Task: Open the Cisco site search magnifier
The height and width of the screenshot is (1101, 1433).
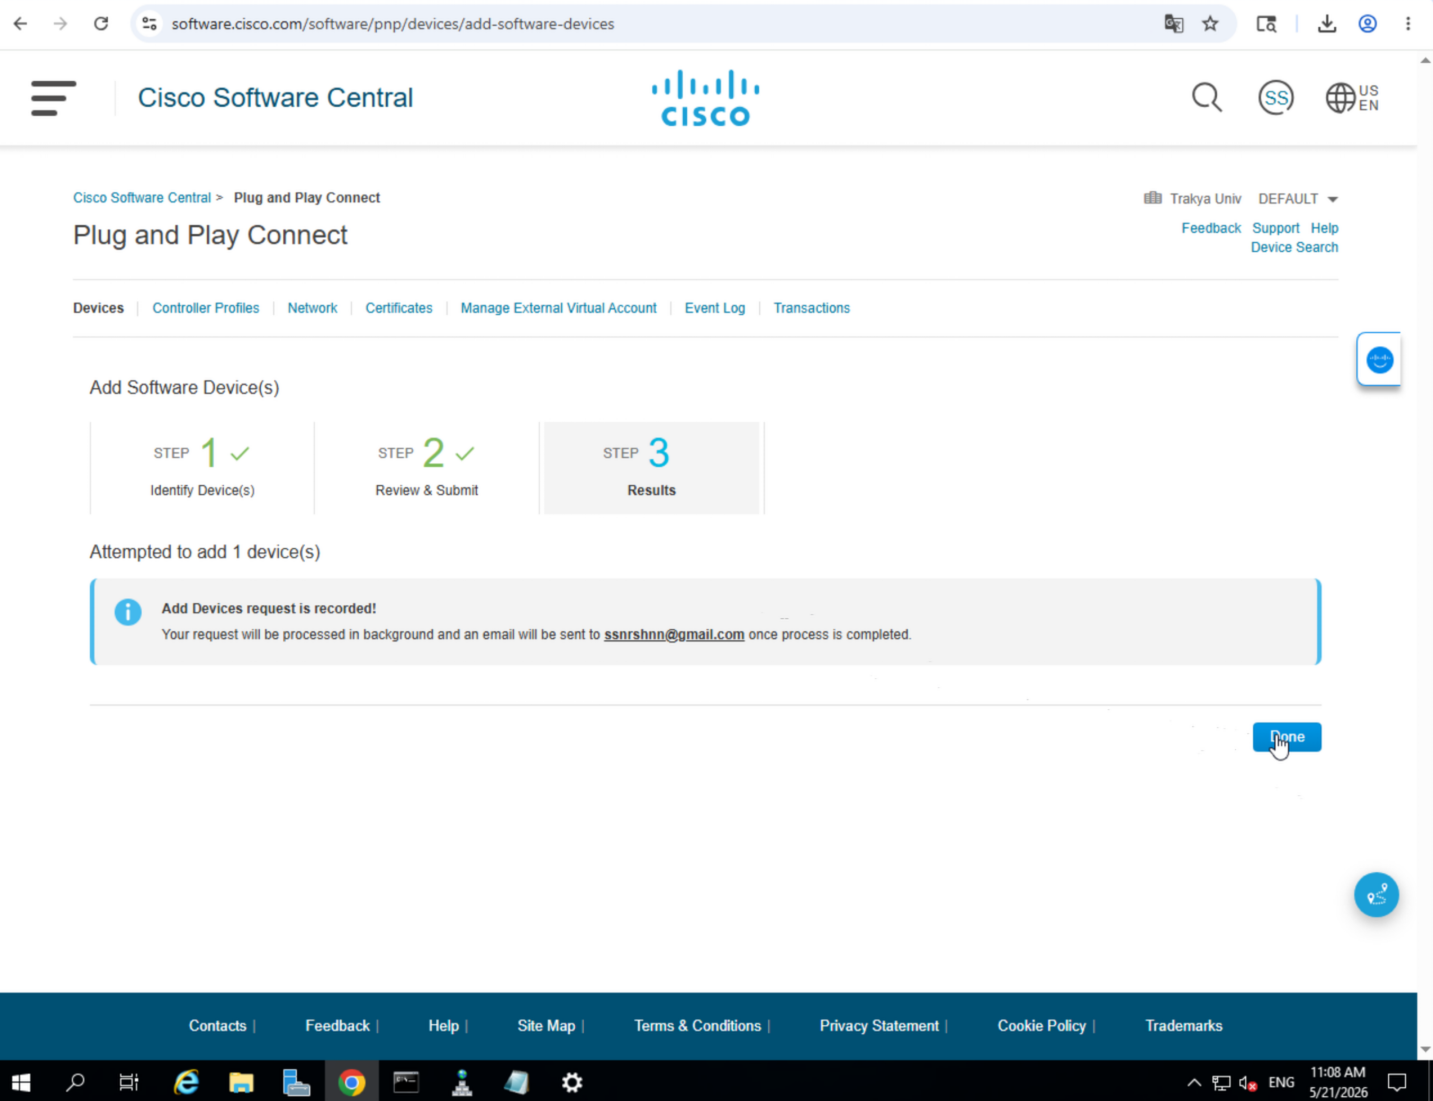Action: click(x=1207, y=98)
